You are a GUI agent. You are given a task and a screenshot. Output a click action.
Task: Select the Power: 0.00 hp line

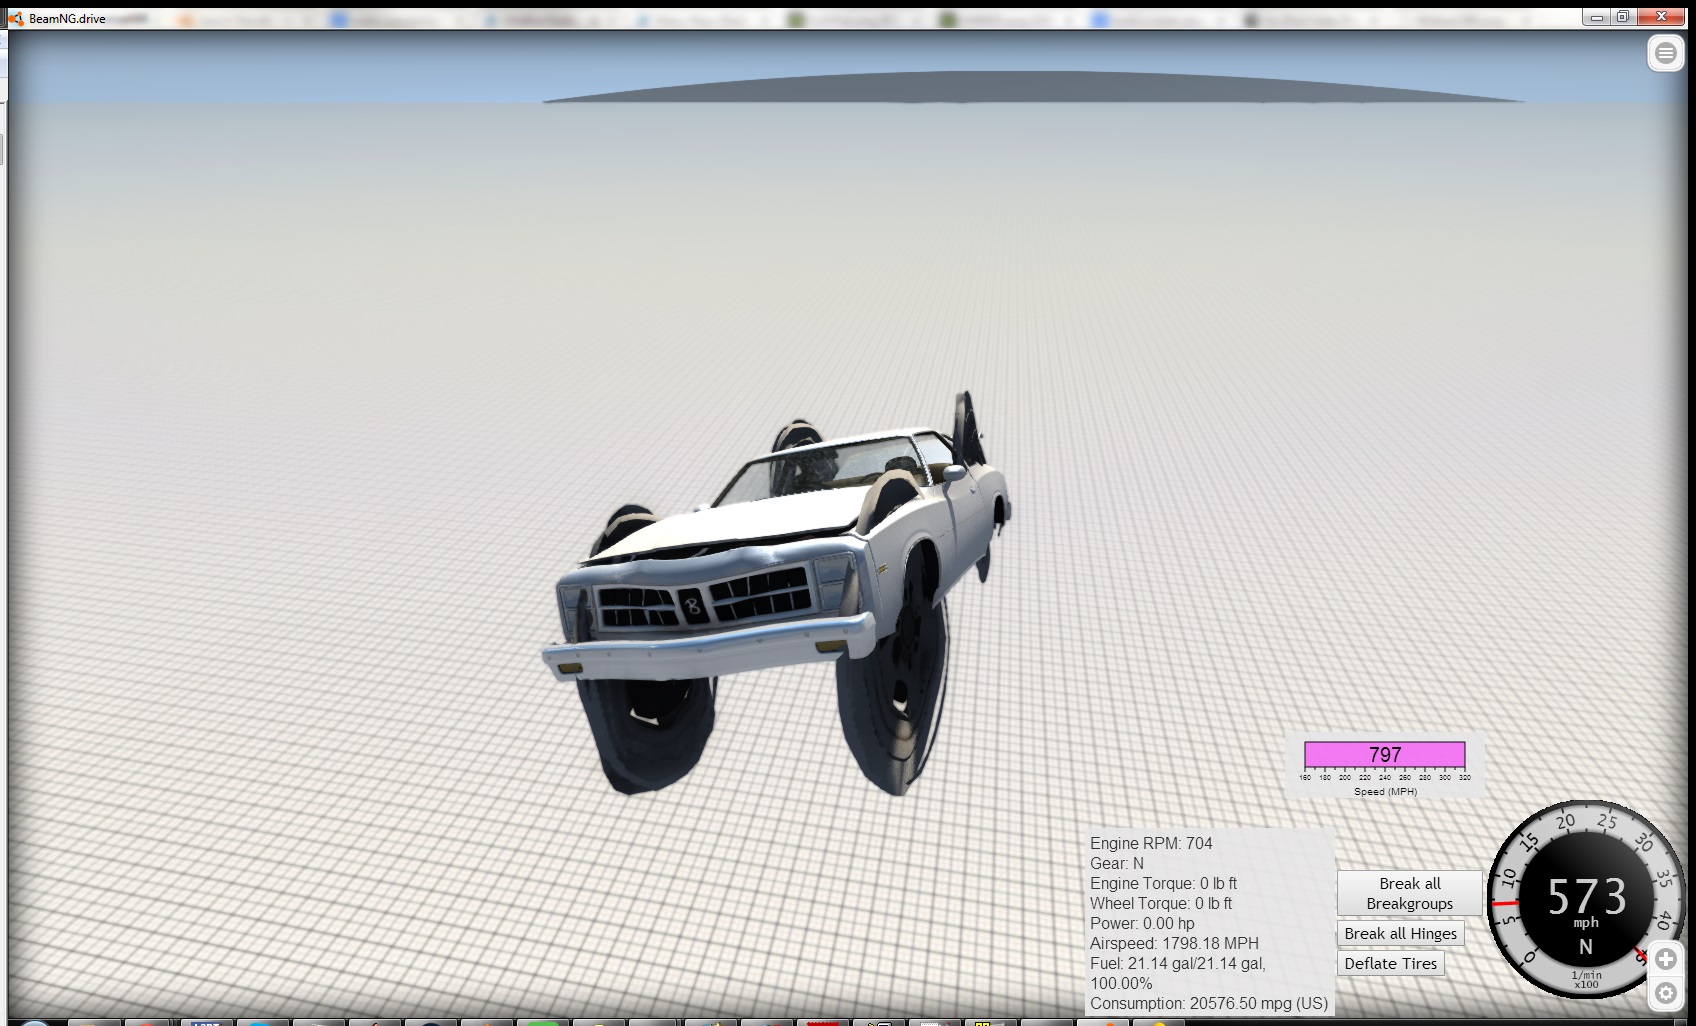coord(1142,923)
